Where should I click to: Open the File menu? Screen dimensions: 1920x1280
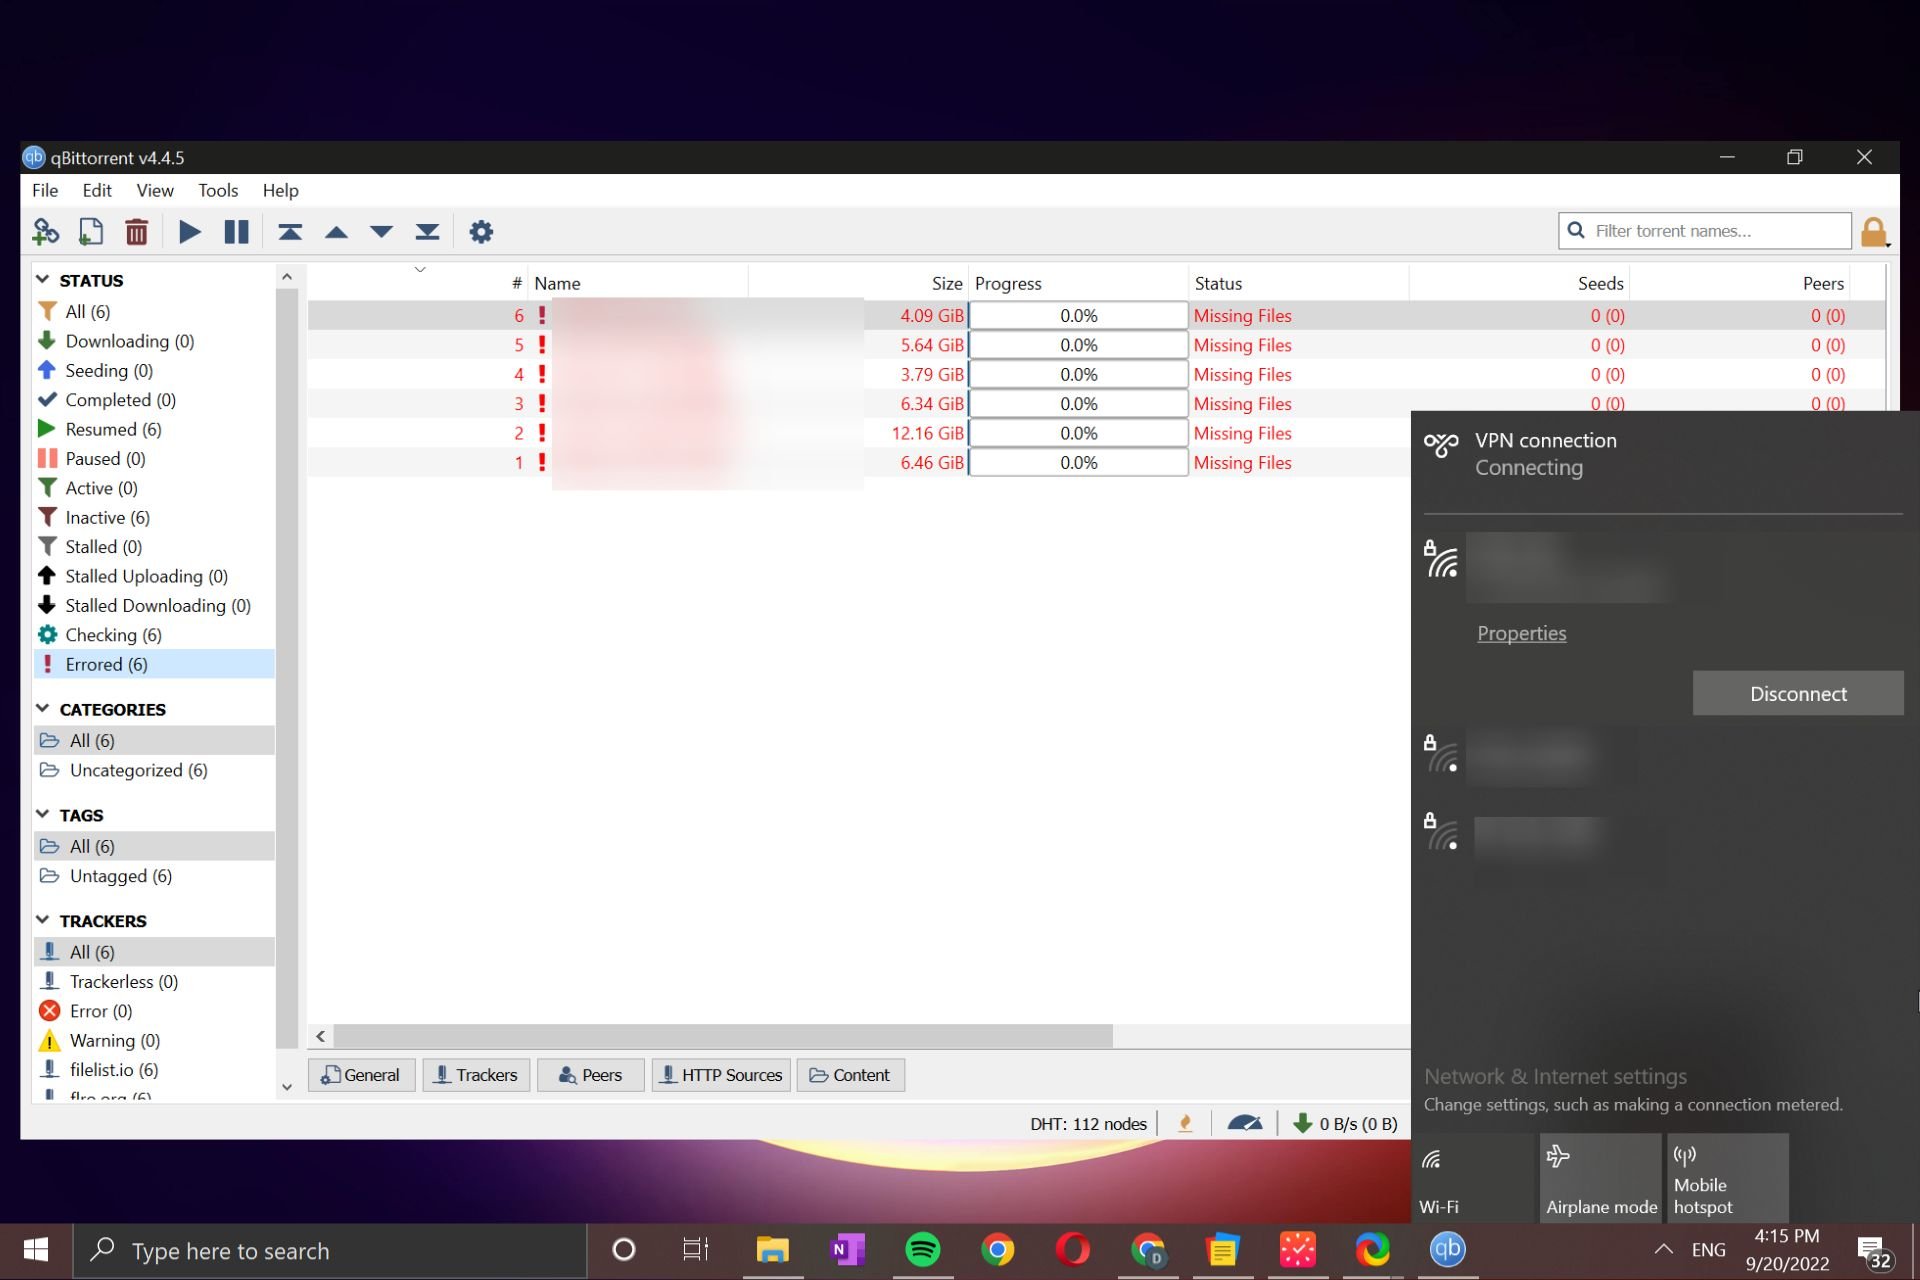pos(45,190)
